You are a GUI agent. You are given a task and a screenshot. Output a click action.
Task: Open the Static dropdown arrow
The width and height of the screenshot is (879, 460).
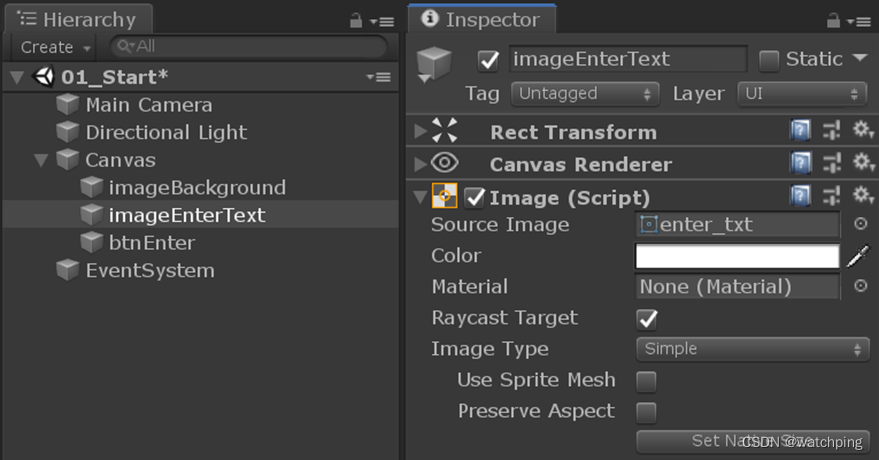point(859,58)
